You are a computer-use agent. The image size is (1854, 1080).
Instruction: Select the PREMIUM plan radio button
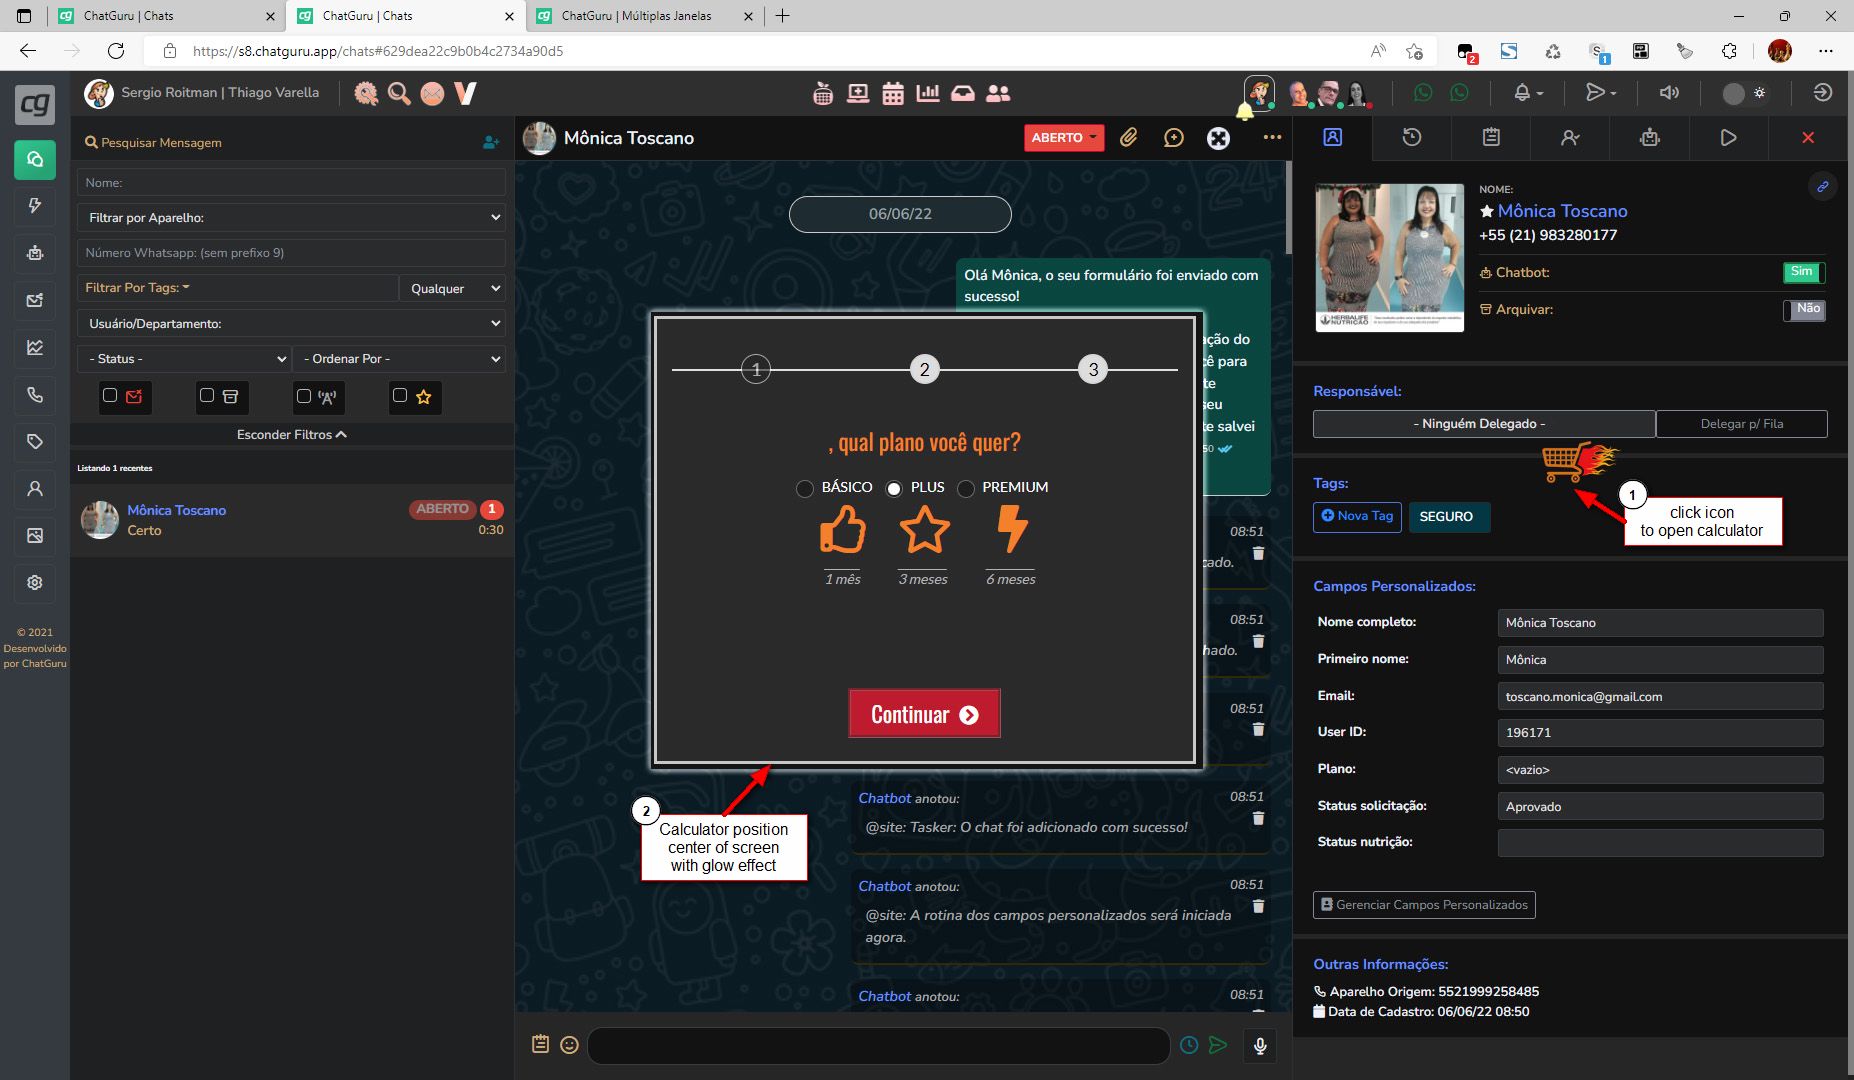click(966, 488)
